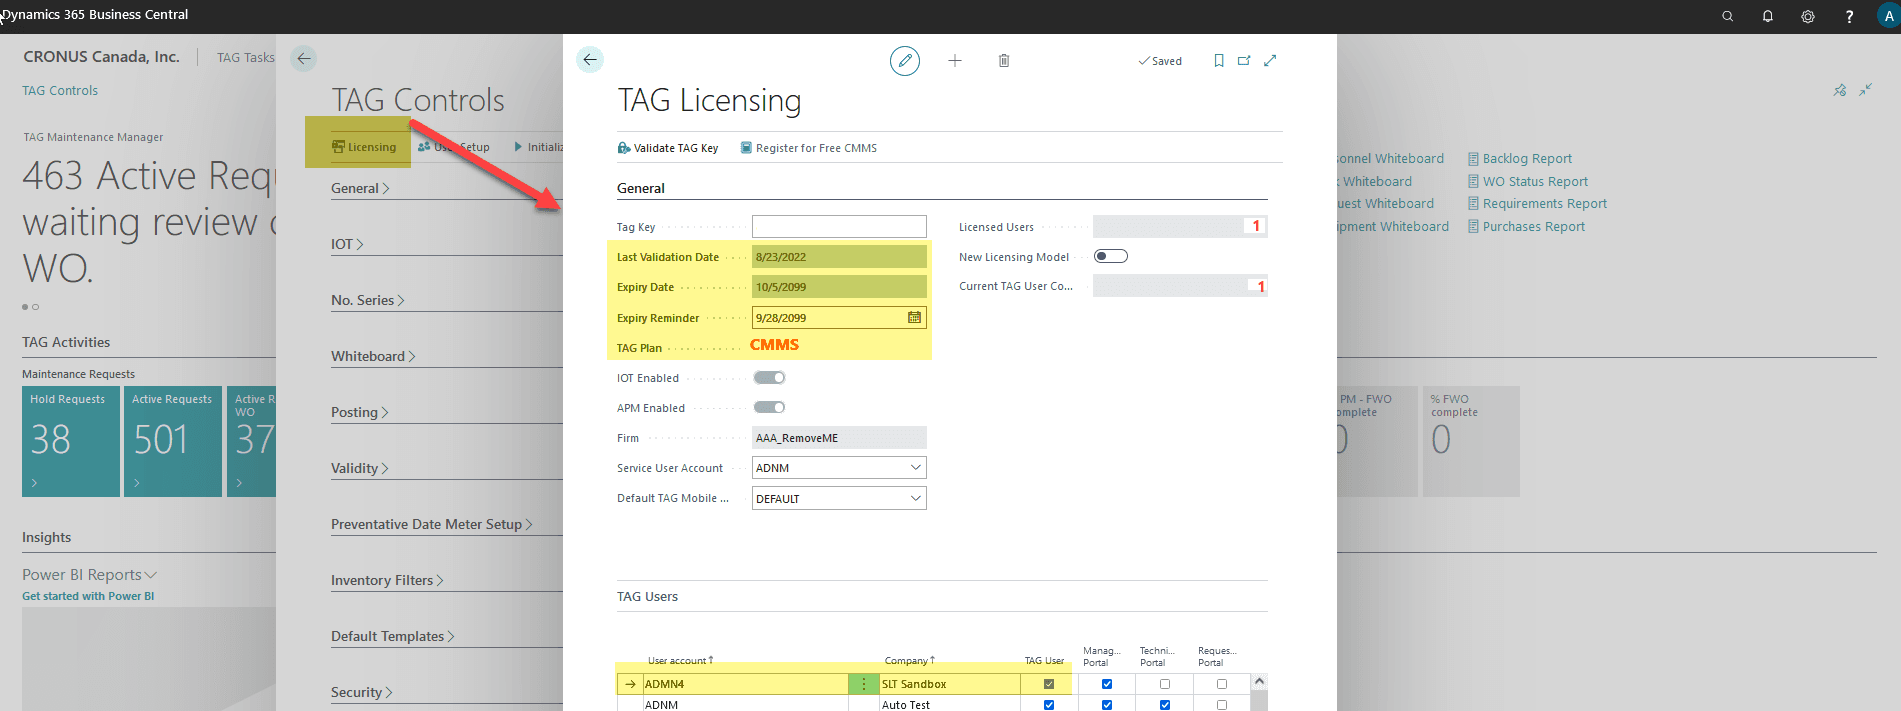
Task: Click the bookmark icon in TAG Licensing
Action: [x=1218, y=61]
